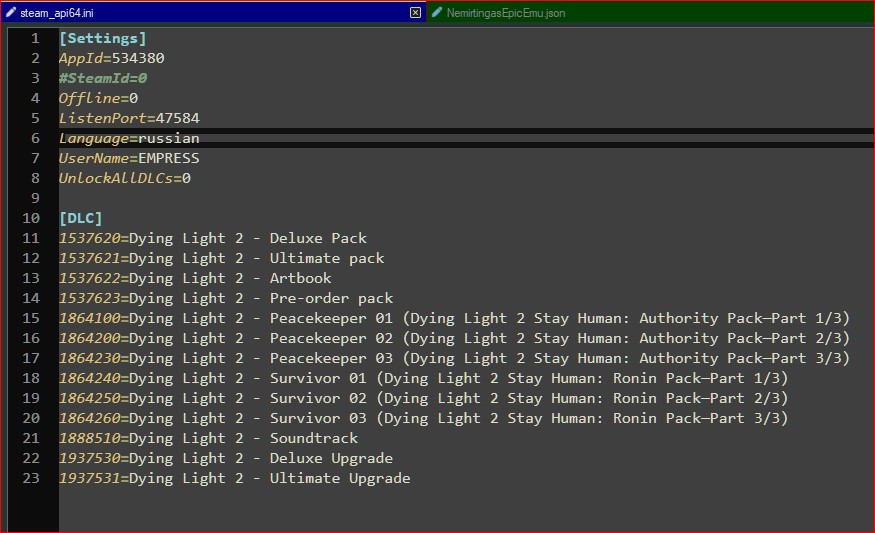The height and width of the screenshot is (533, 875).
Task: Click the AppId value 534380
Action: [138, 58]
